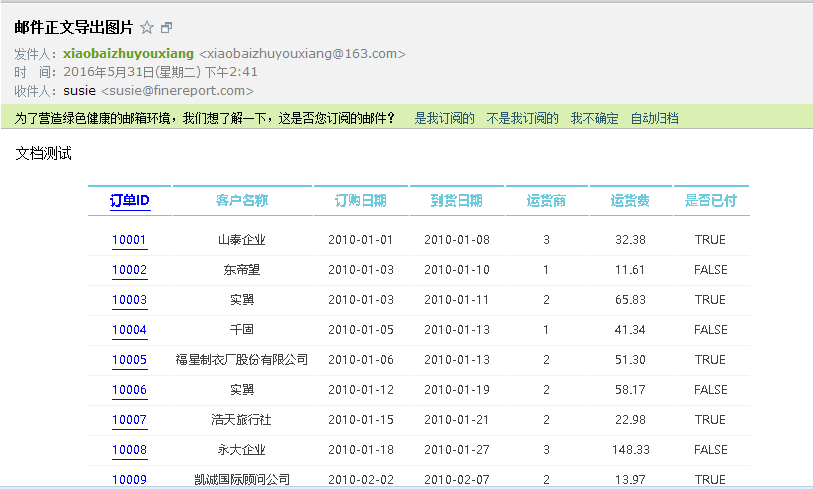Click order date 2010-01-01

tap(361, 240)
